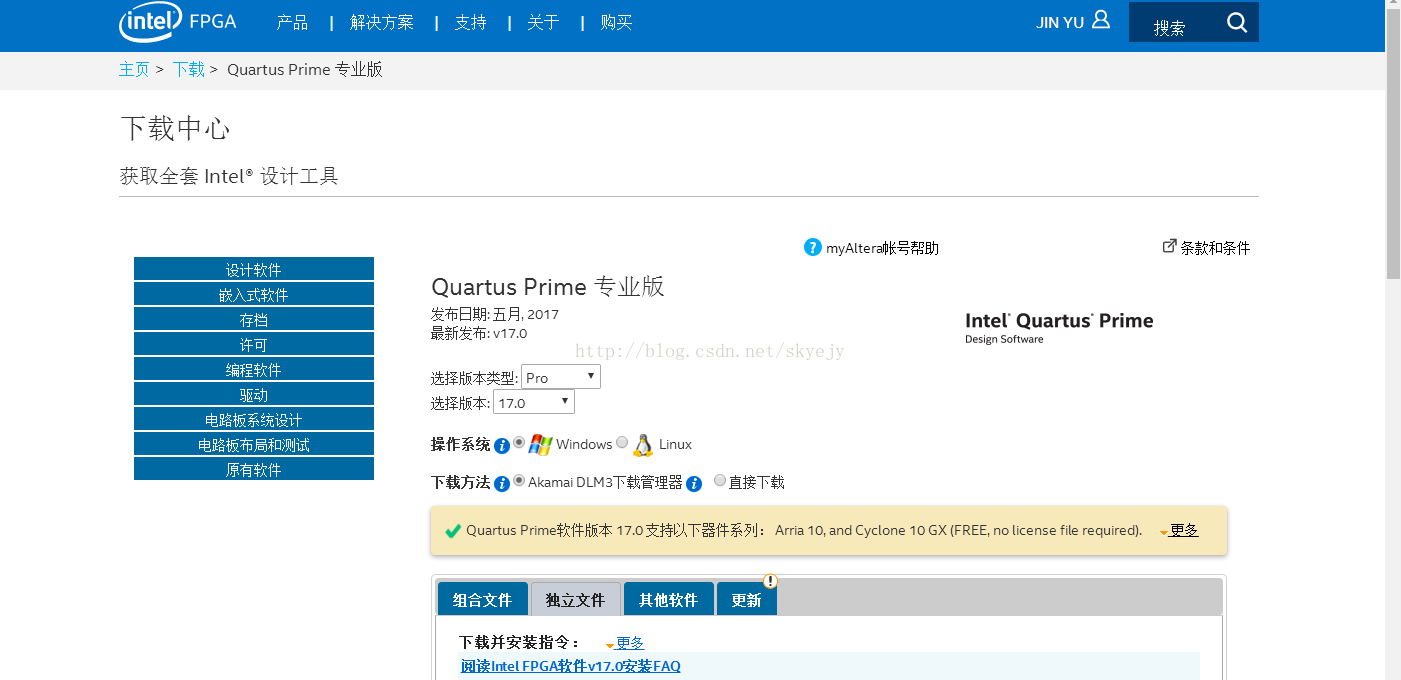Open the 阅读Intel FPGA软件v17.0安装FAQ link
Viewport: 1401px width, 680px height.
click(570, 666)
